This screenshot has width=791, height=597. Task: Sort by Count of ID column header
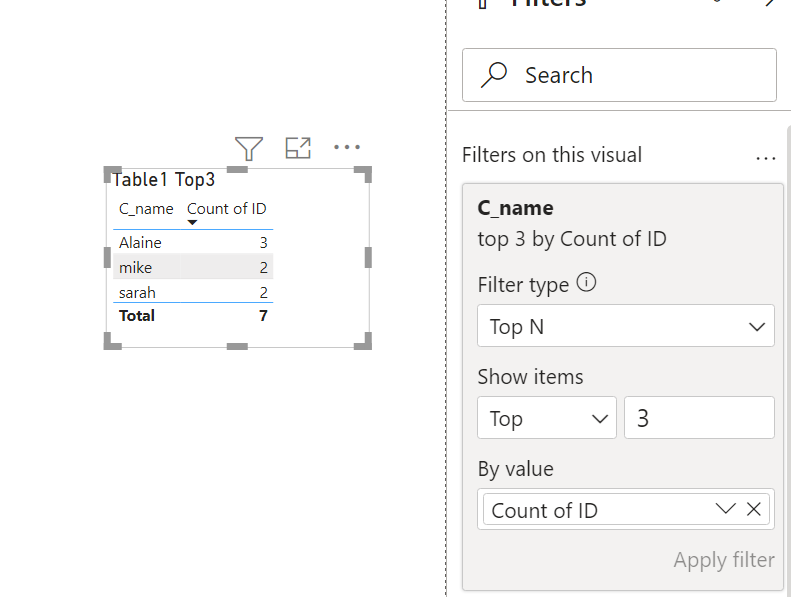pyautogui.click(x=227, y=209)
